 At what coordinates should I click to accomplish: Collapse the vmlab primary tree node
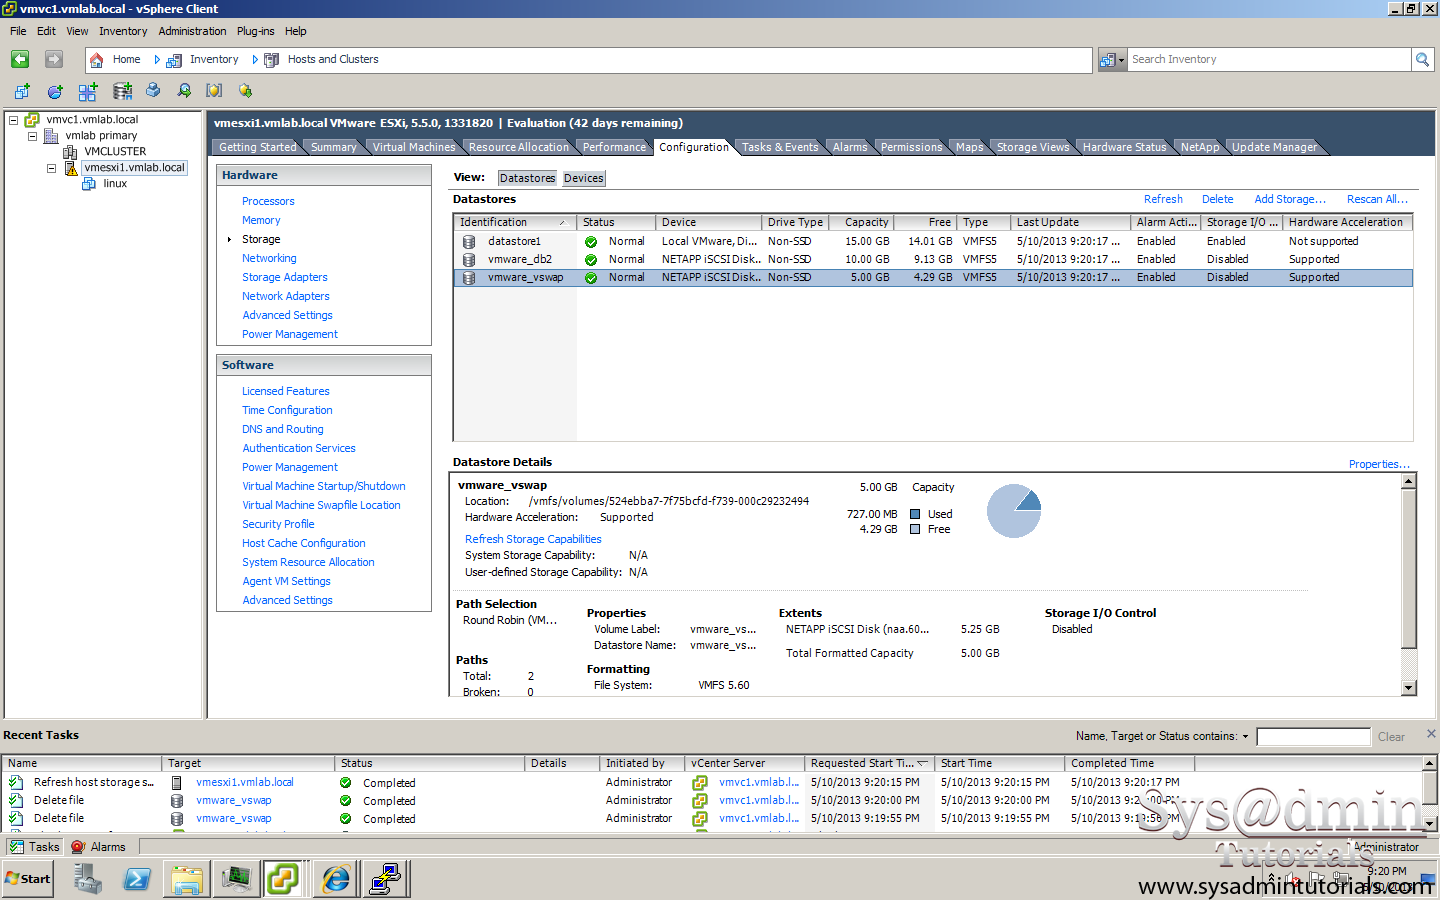click(x=32, y=136)
